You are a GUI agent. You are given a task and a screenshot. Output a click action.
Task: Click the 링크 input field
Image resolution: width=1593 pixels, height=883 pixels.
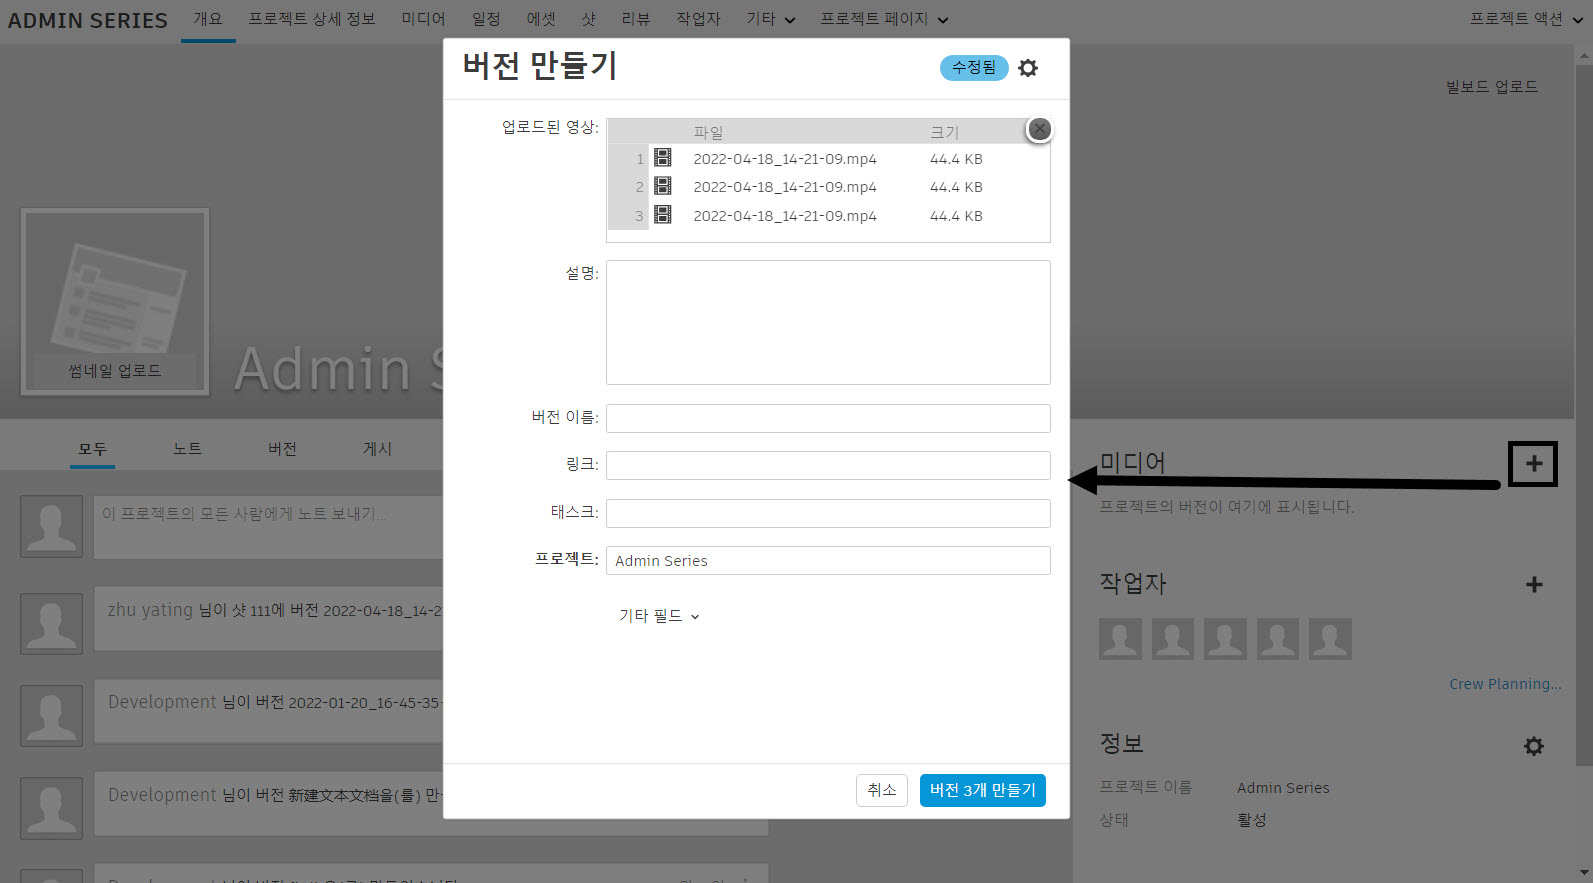click(x=828, y=465)
